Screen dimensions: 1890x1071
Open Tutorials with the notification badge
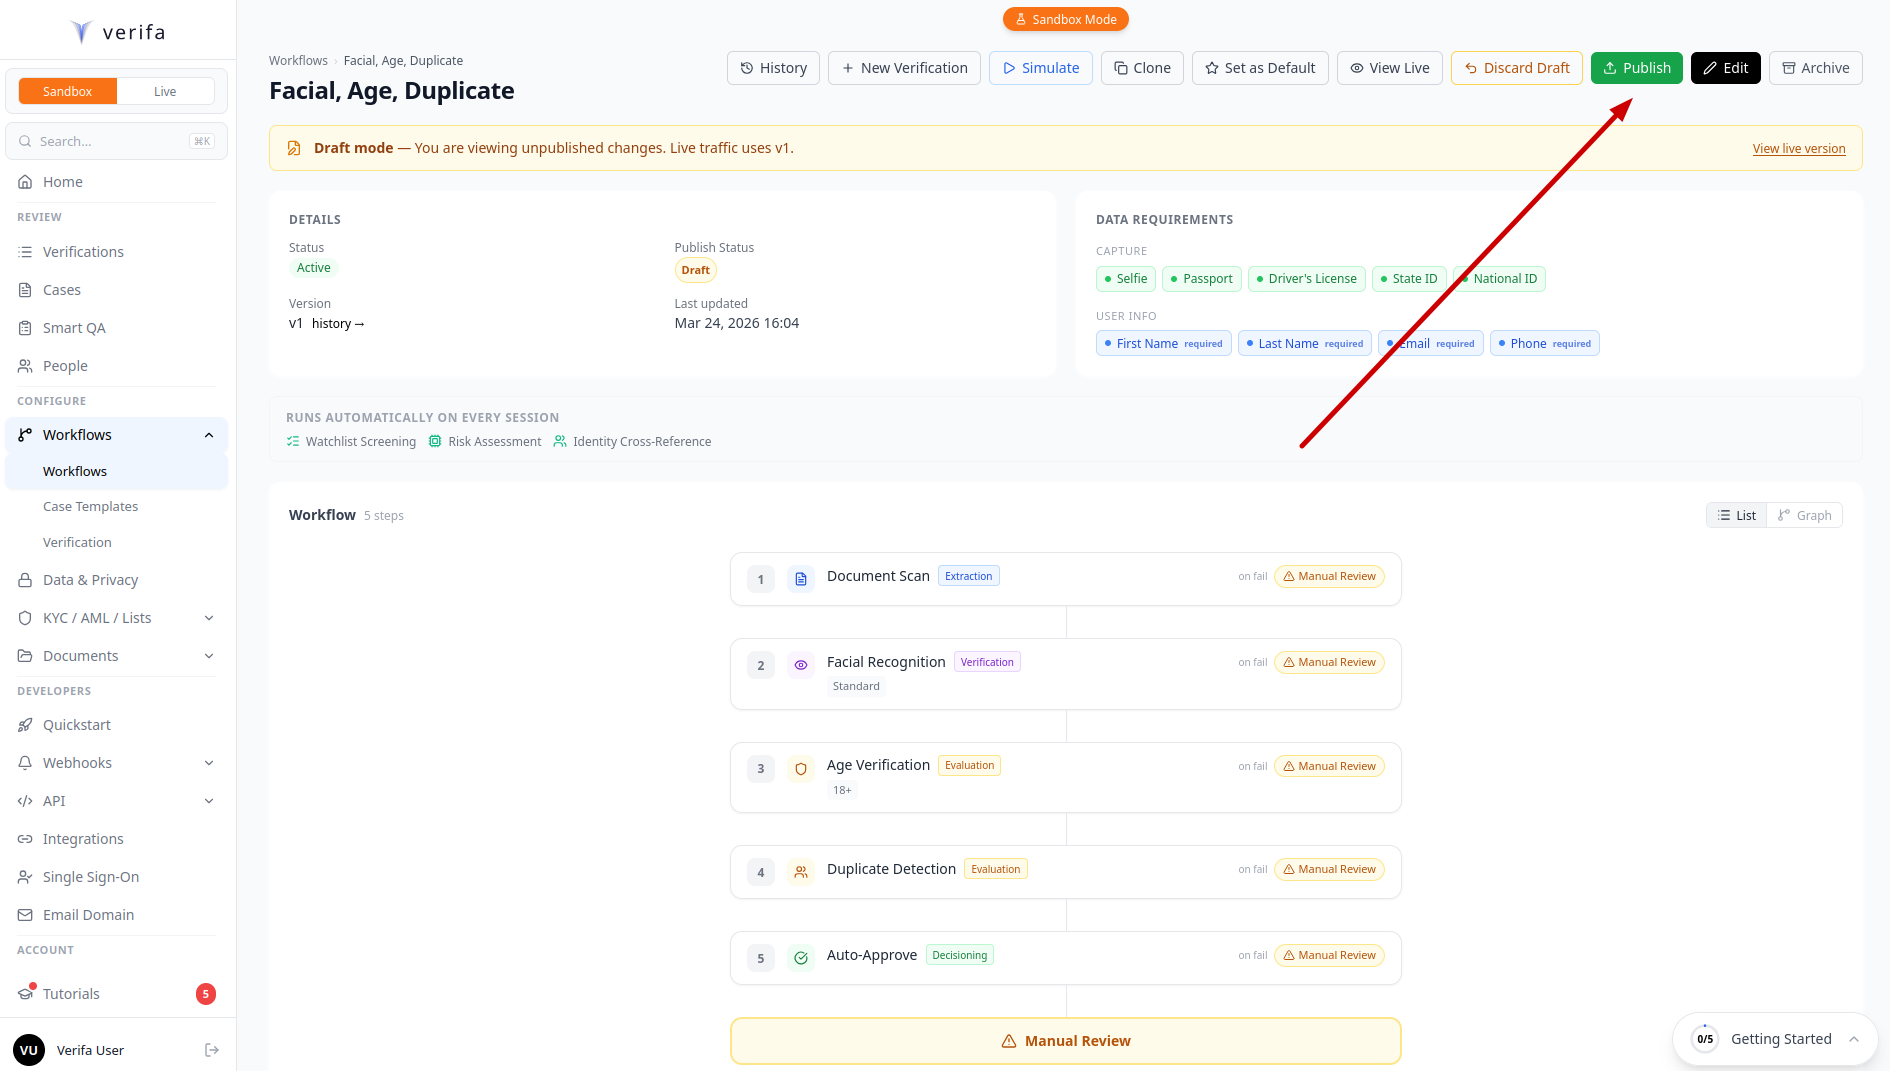click(70, 993)
